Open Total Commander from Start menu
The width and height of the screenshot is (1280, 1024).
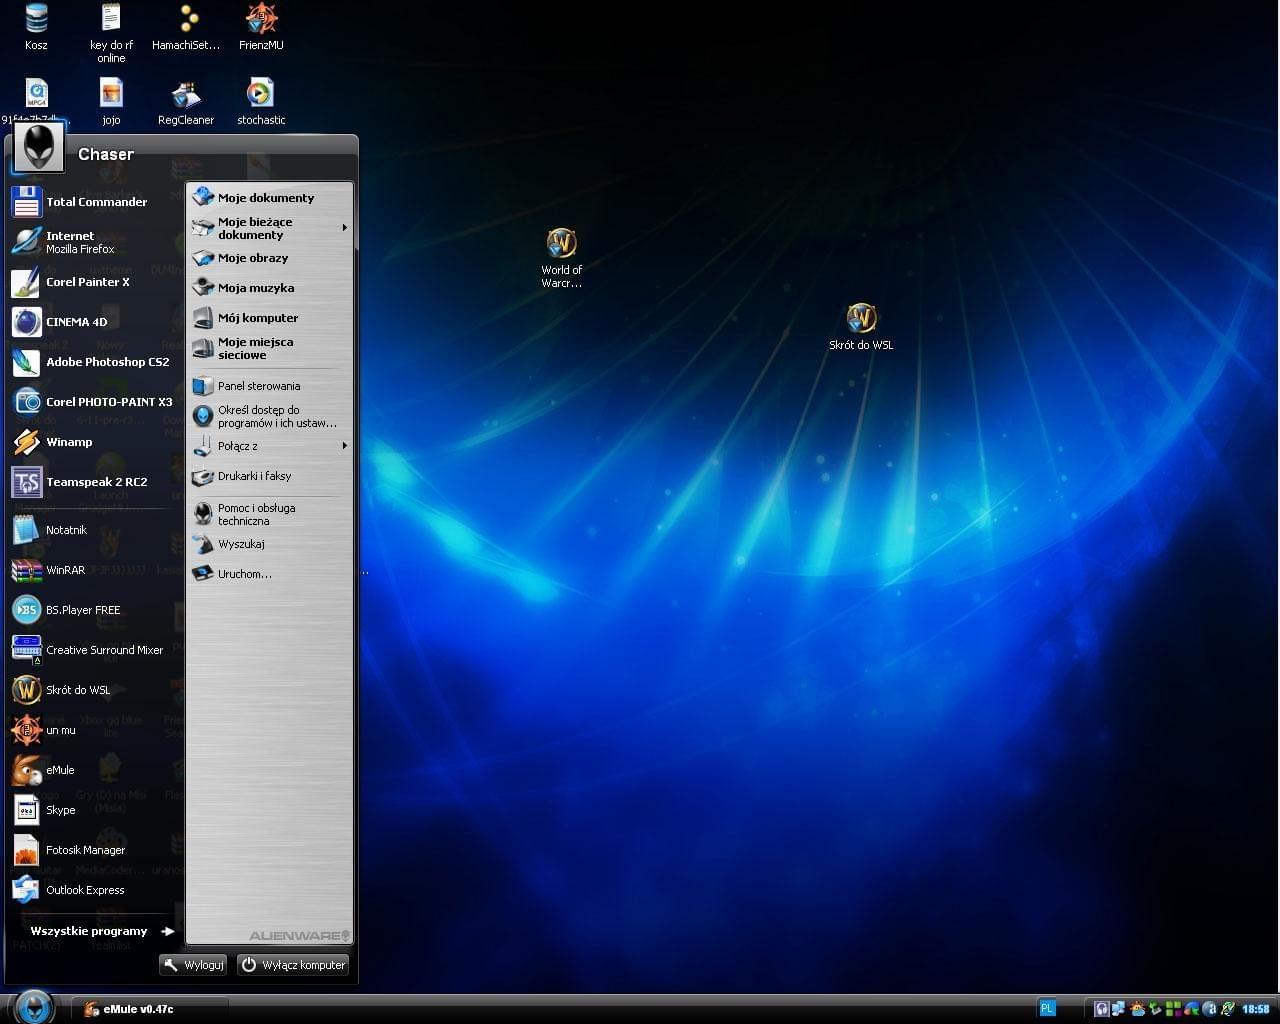[x=95, y=202]
